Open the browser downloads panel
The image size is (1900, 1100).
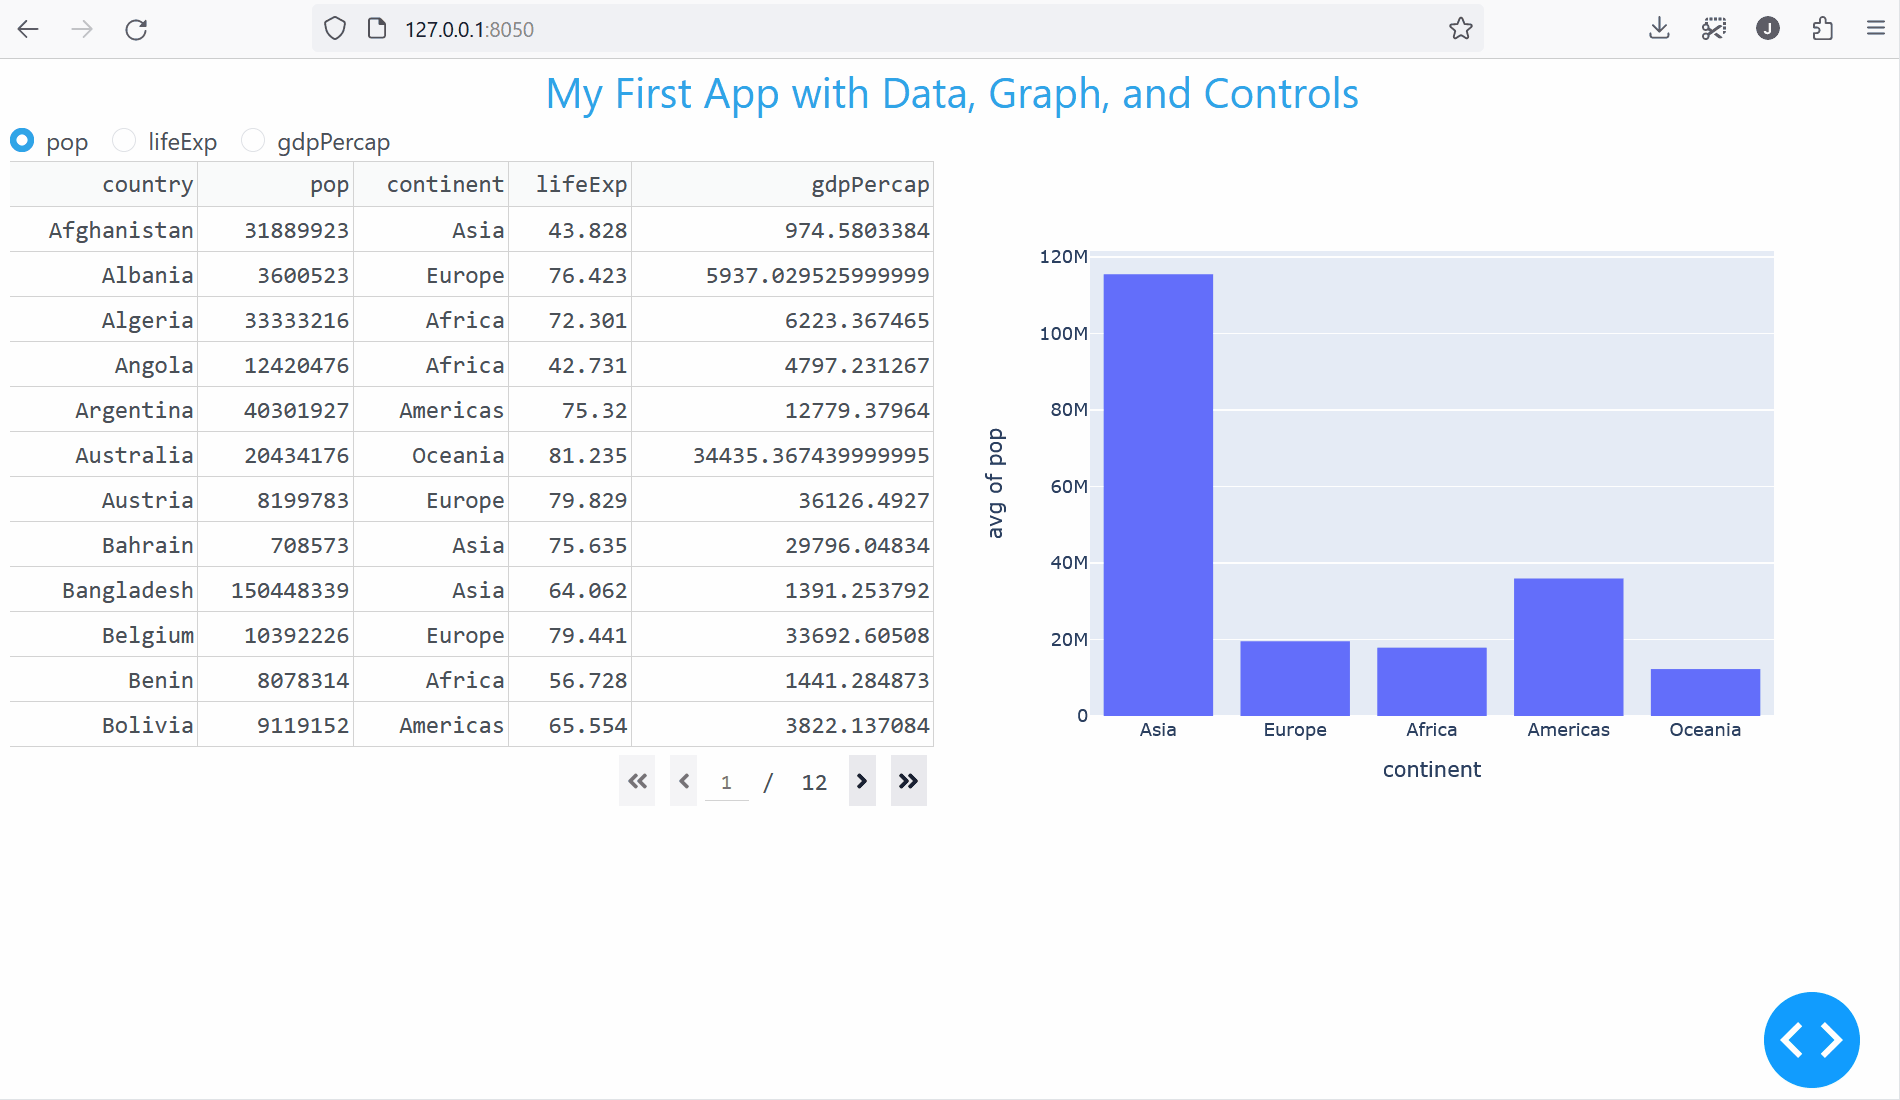1659,29
